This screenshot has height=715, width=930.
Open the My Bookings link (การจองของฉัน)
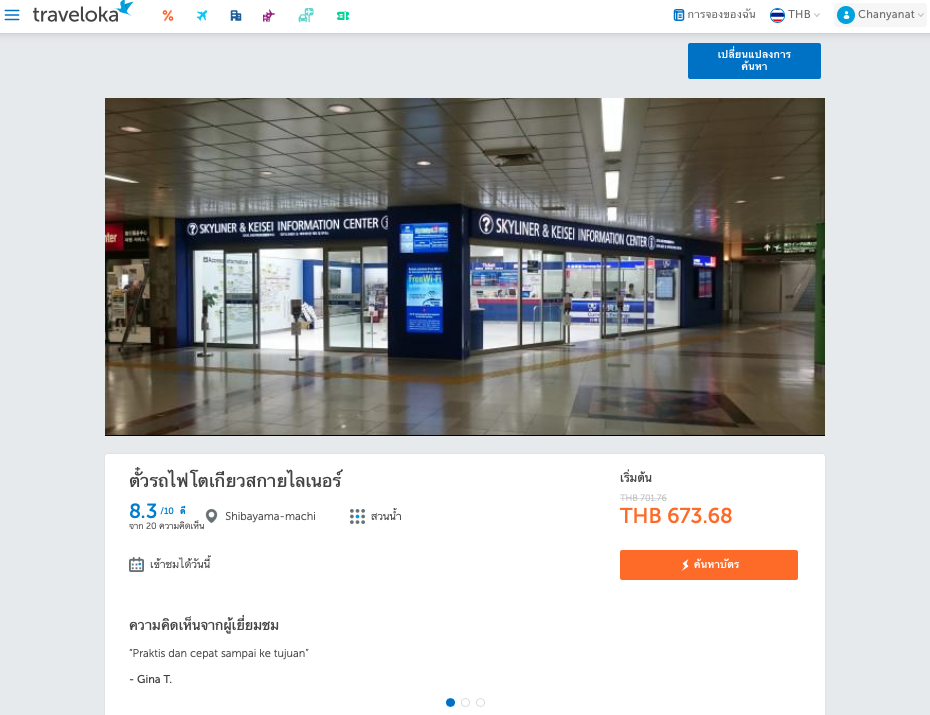point(714,15)
